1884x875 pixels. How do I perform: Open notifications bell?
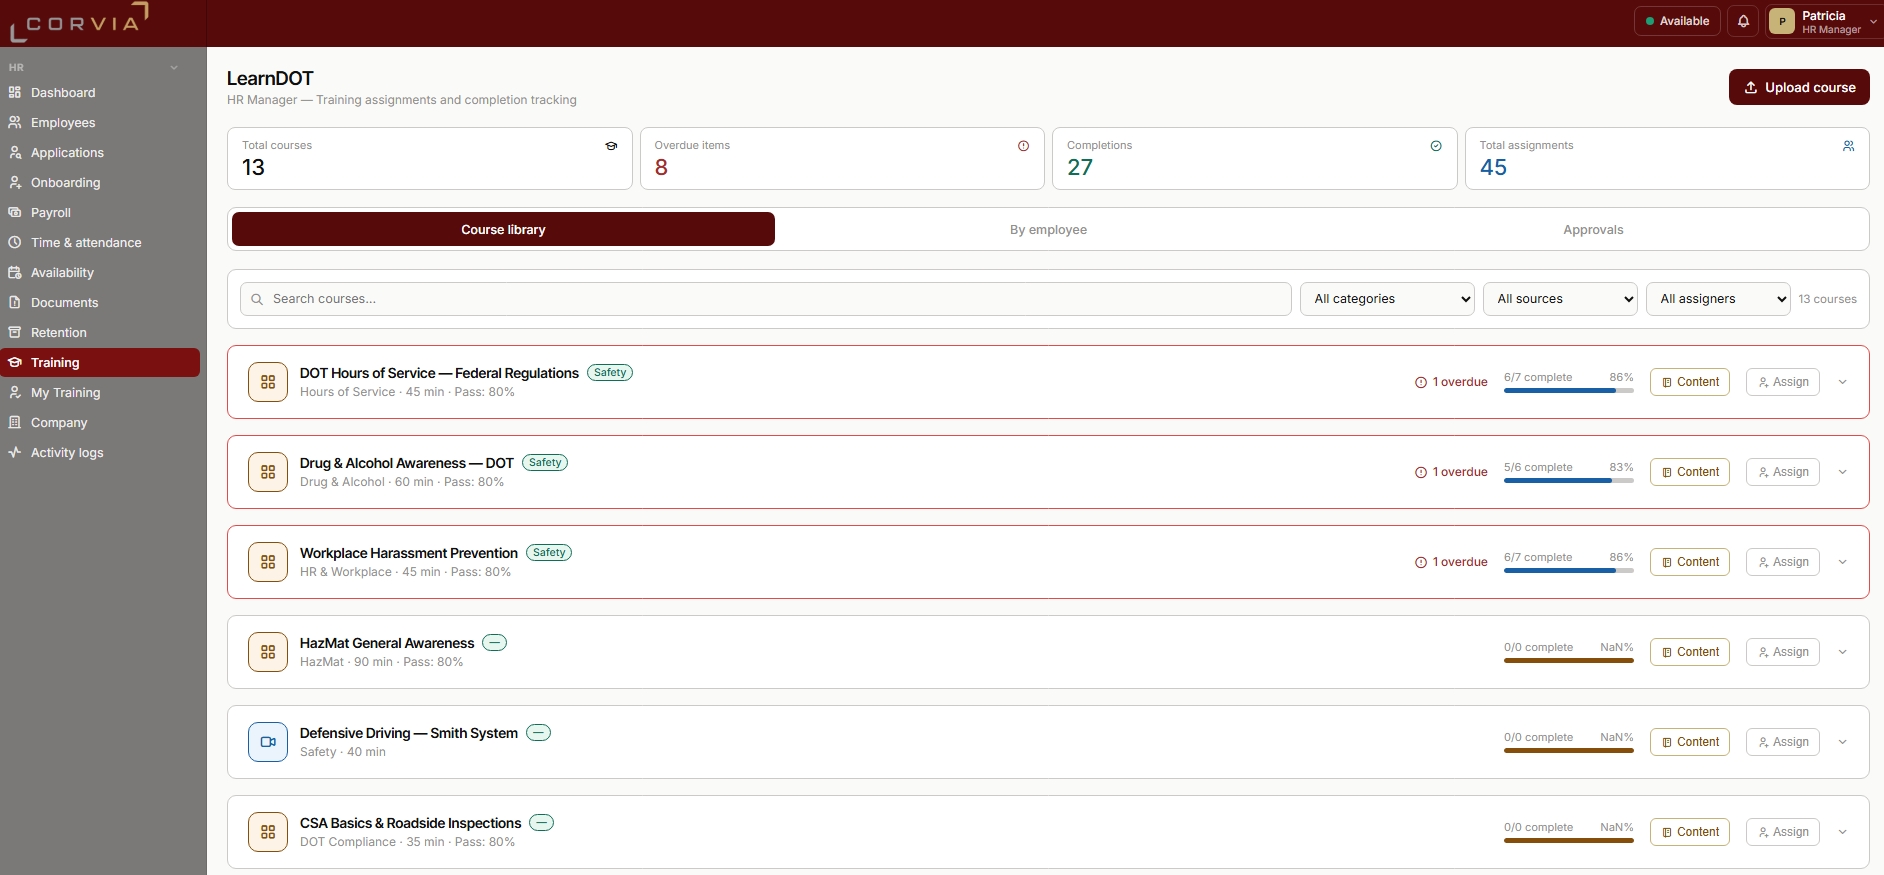coord(1743,21)
